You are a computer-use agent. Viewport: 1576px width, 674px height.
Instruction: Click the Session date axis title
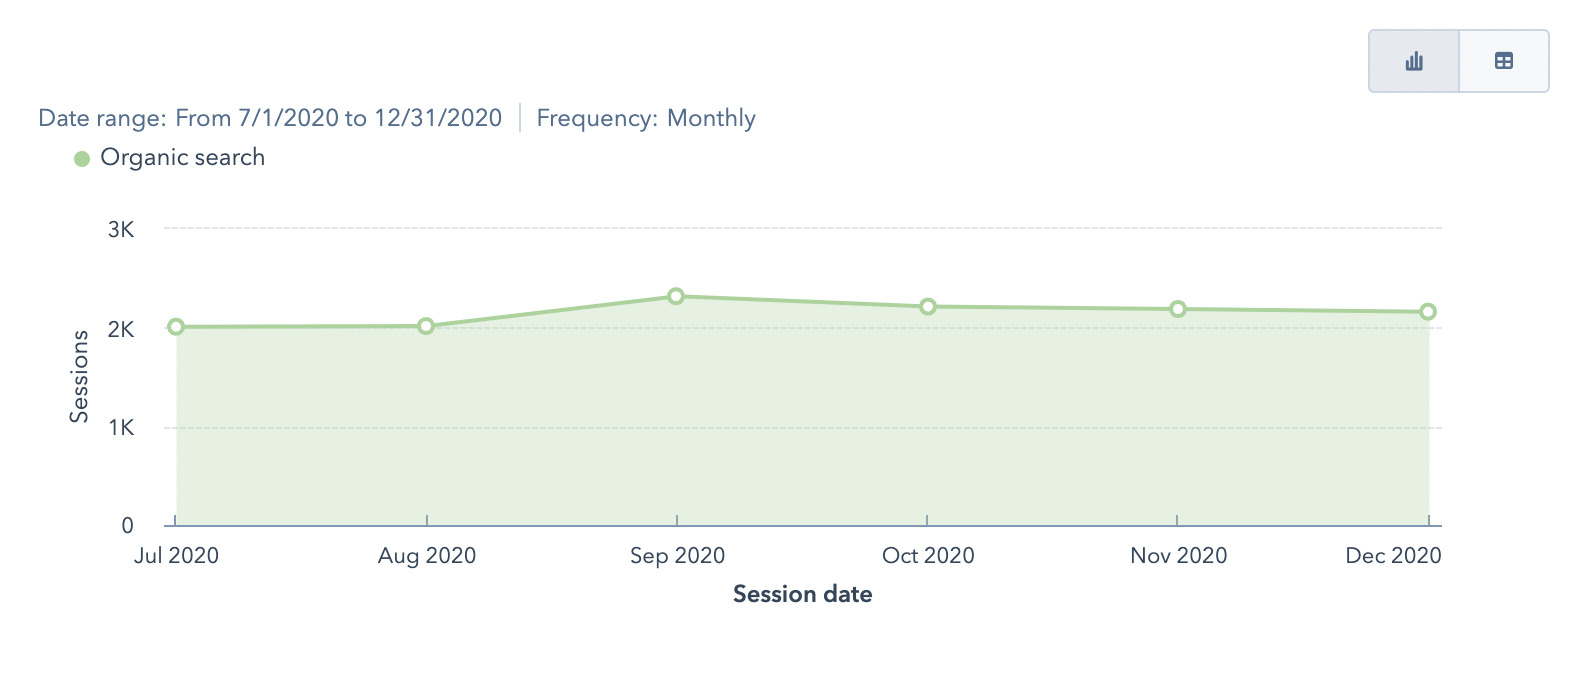point(802,593)
